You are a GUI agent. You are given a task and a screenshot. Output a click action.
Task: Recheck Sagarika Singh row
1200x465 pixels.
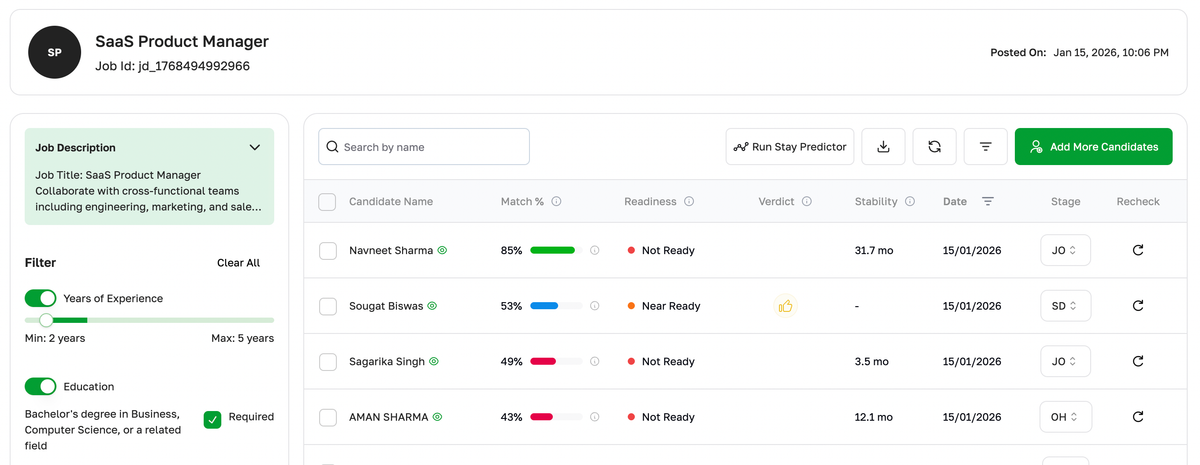pos(1138,361)
